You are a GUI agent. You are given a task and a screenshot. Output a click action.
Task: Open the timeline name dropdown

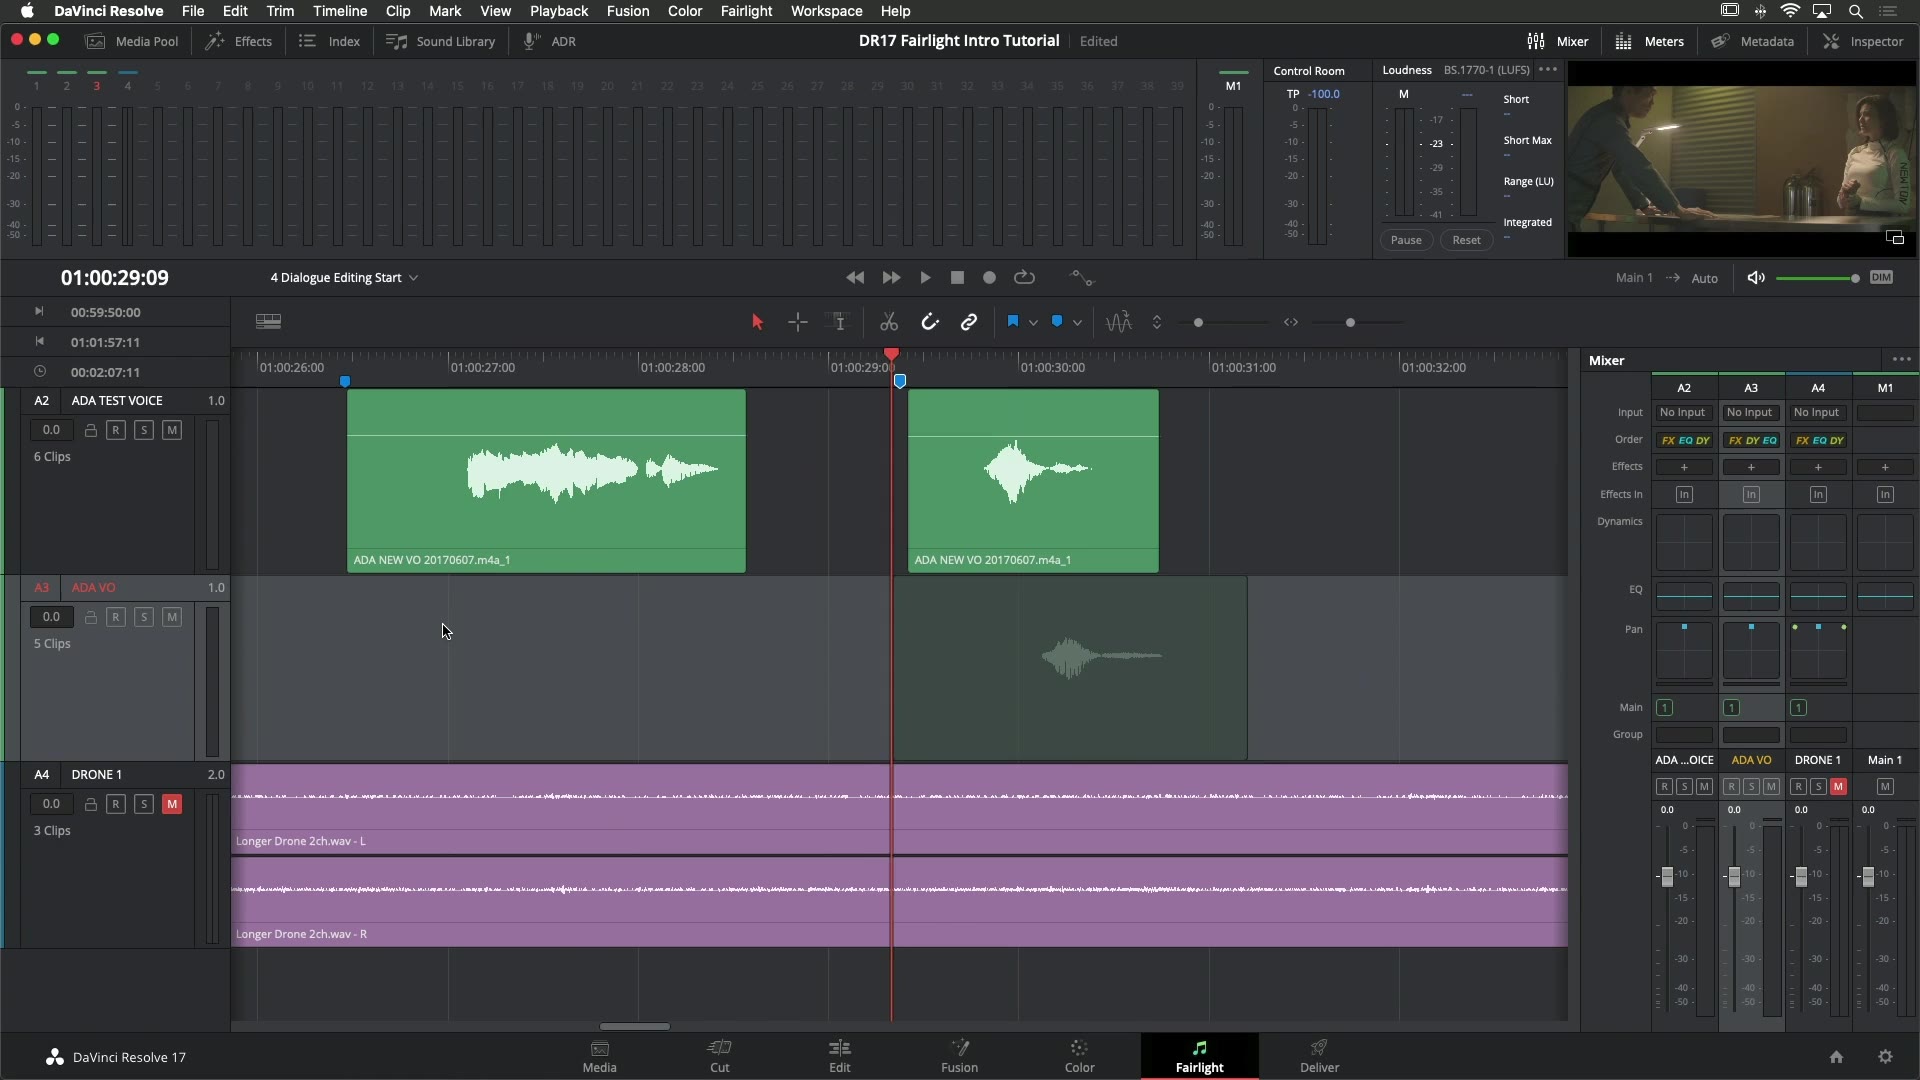pyautogui.click(x=344, y=278)
